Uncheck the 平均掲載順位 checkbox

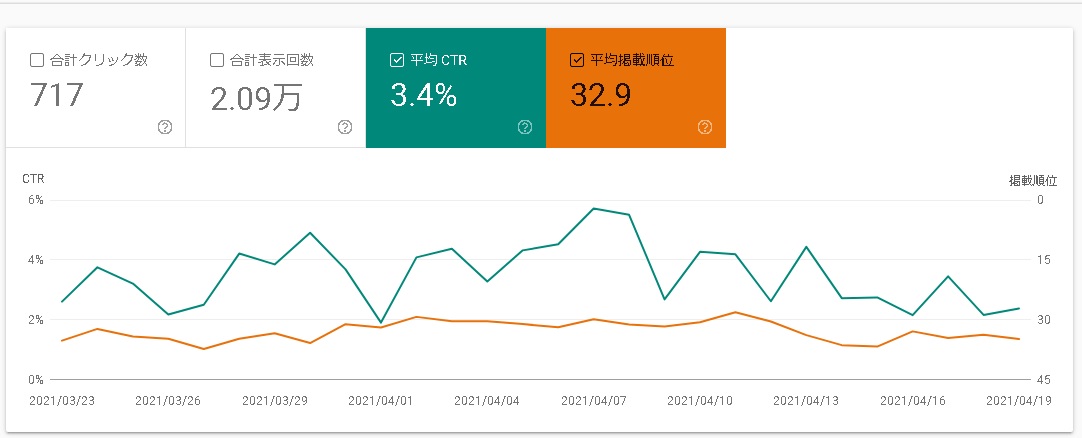point(577,61)
